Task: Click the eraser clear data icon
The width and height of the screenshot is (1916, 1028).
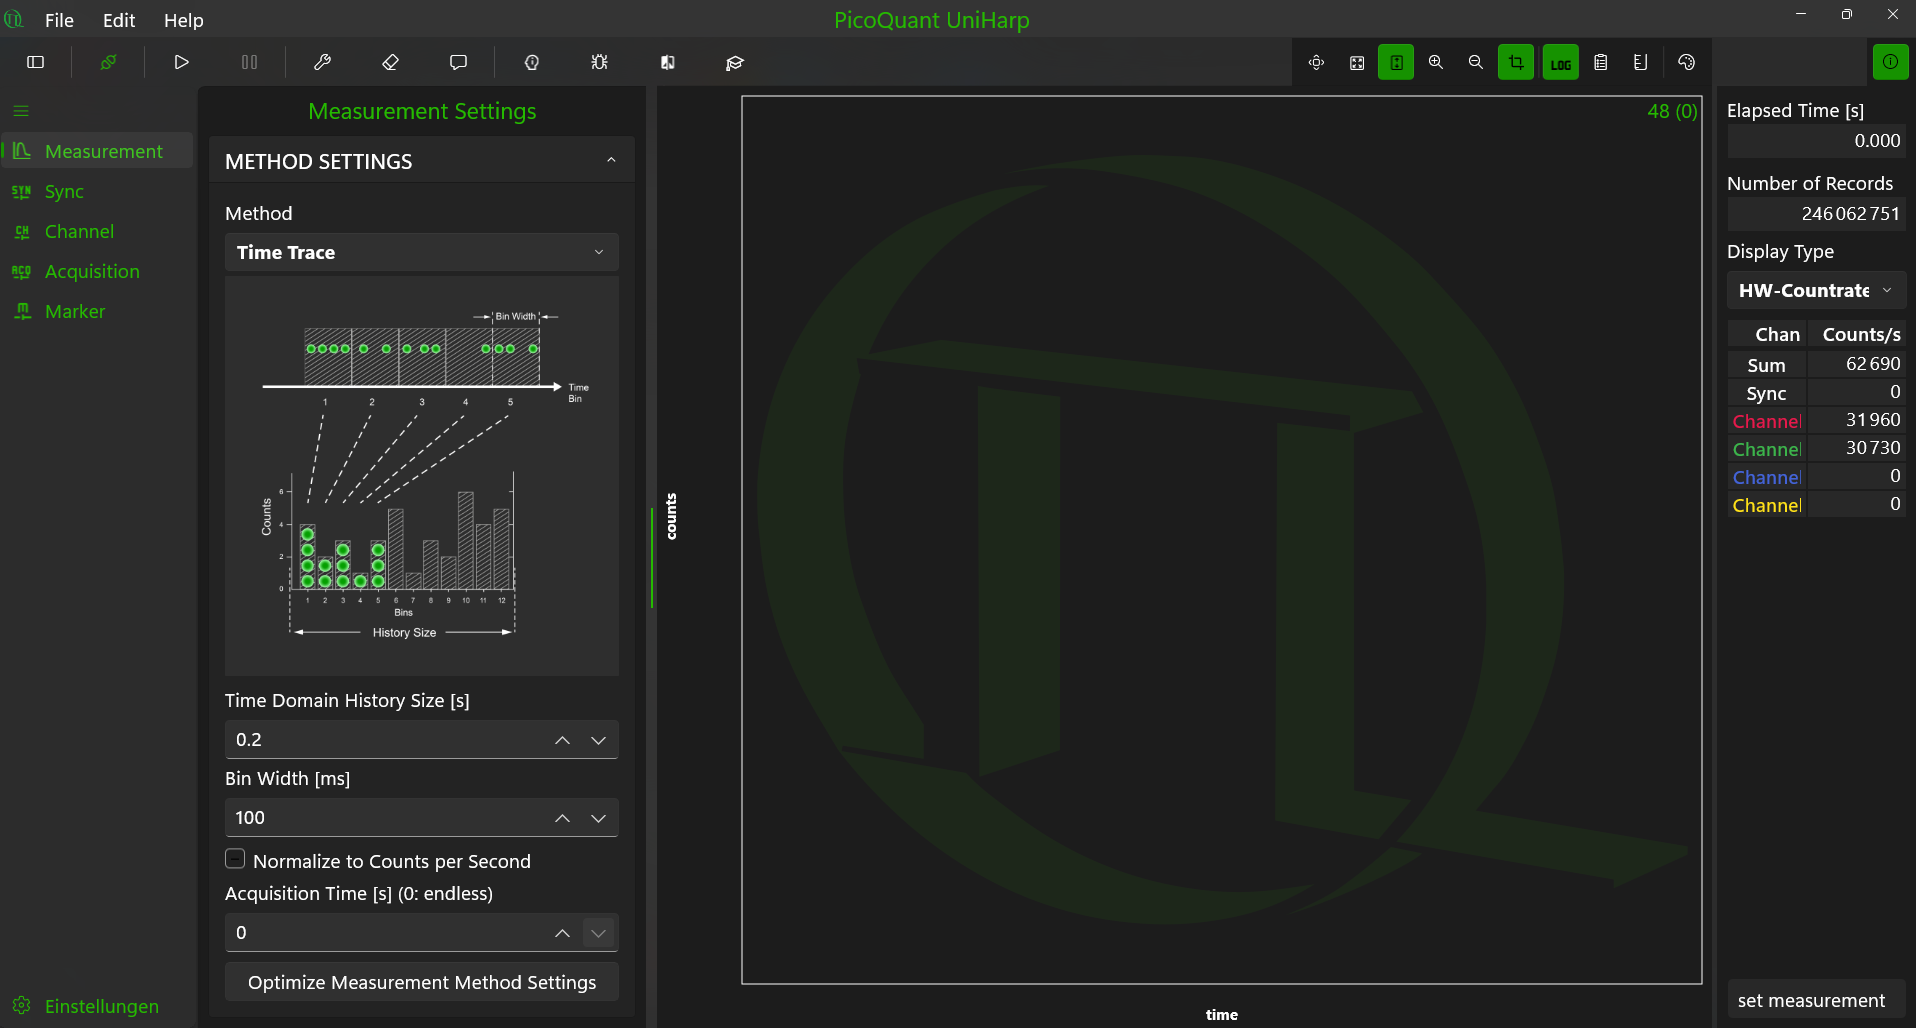Action: tap(391, 62)
